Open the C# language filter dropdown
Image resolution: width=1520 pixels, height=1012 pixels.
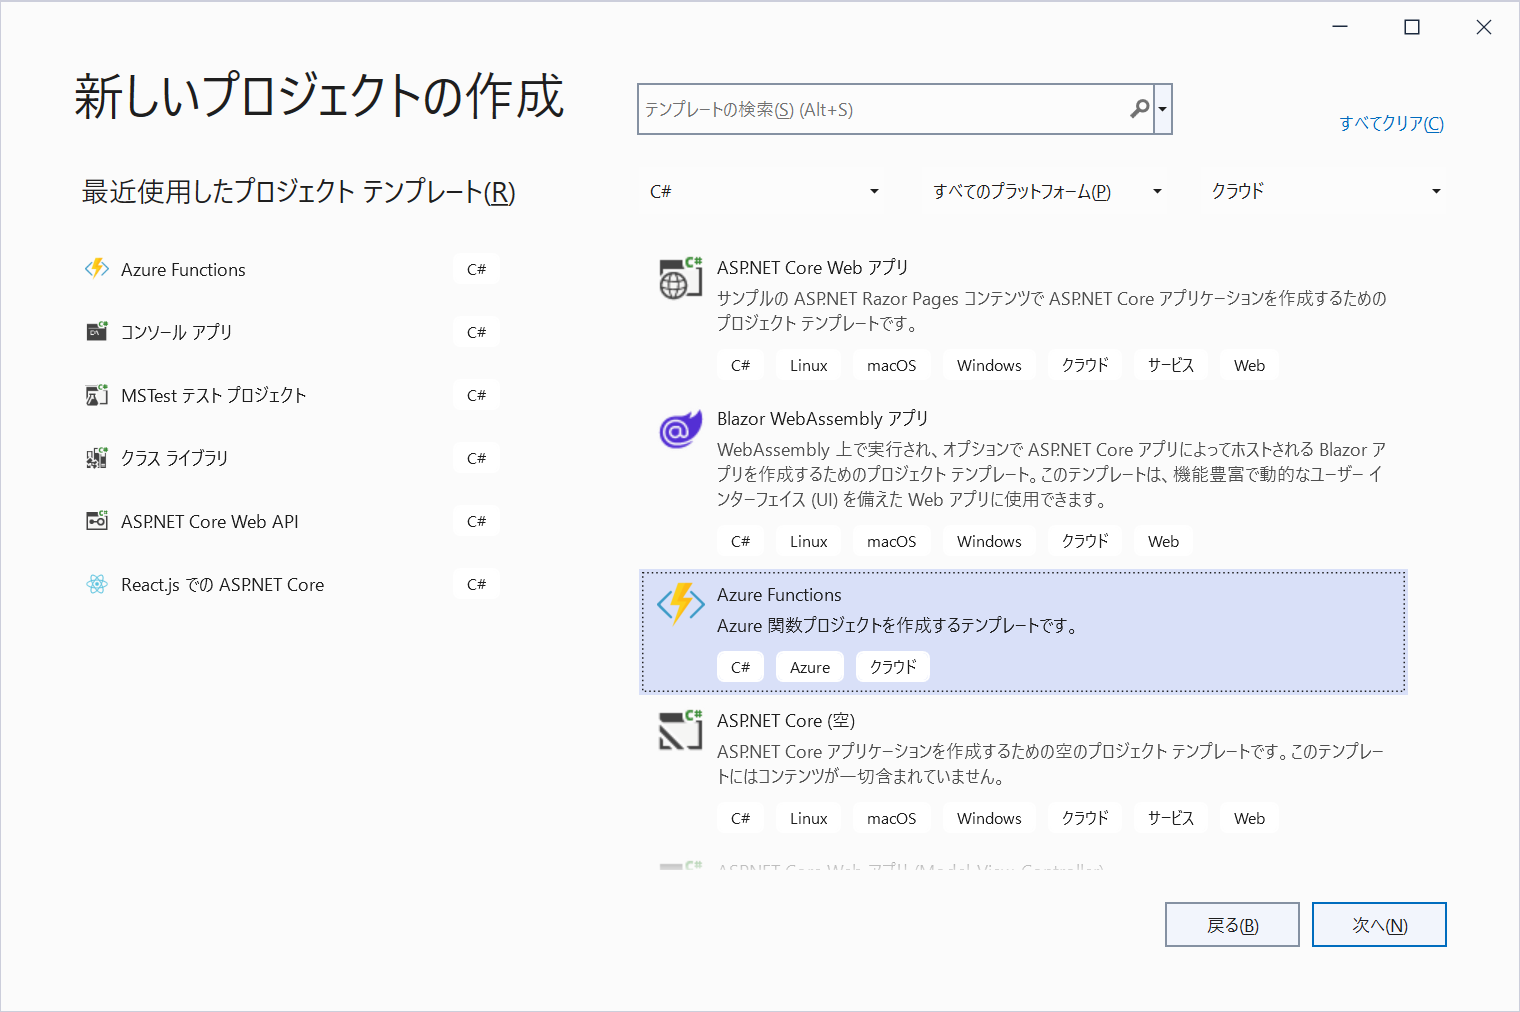point(764,191)
